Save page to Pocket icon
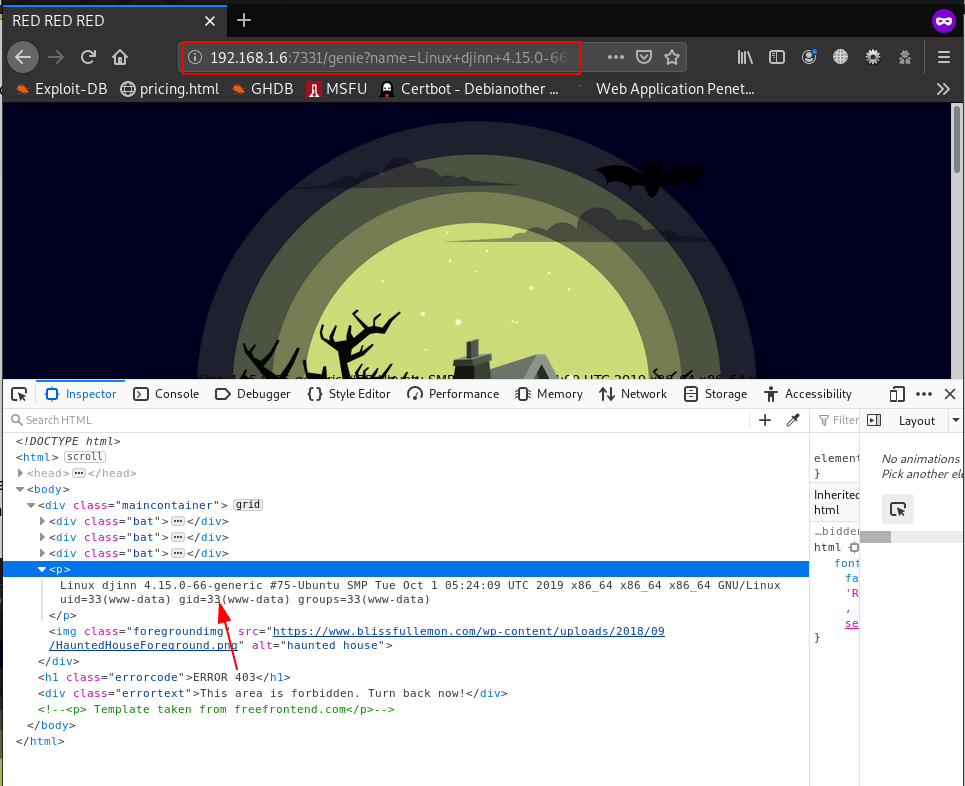Image resolution: width=965 pixels, height=786 pixels. pyautogui.click(x=644, y=57)
